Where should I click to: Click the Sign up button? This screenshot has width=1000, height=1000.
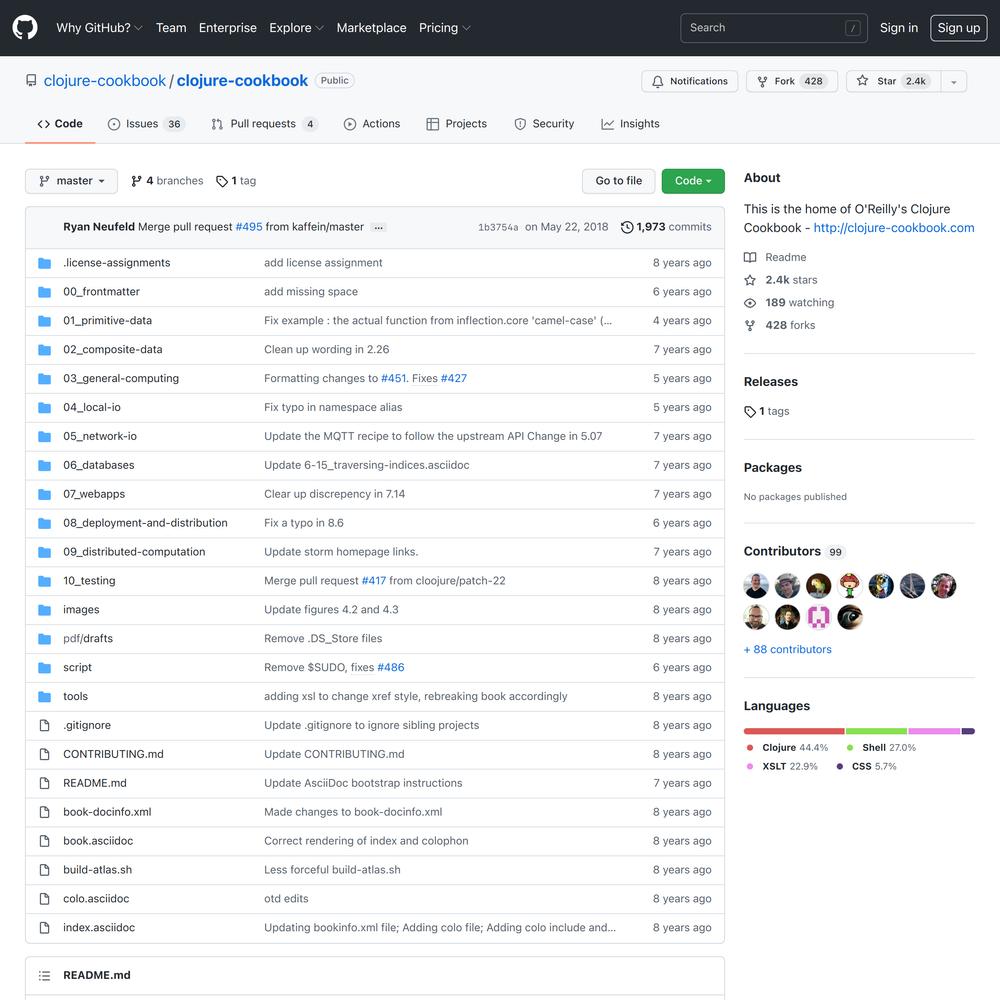point(959,28)
